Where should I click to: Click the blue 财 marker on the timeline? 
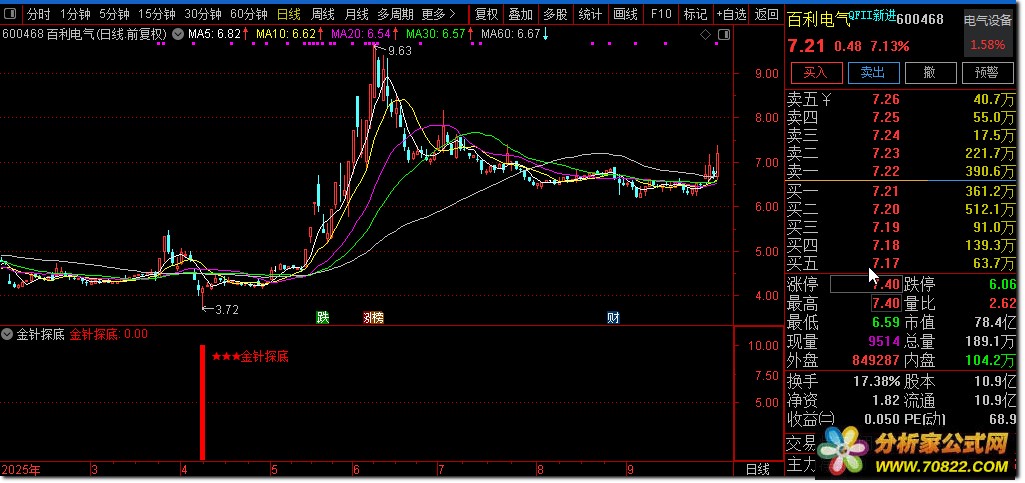click(x=613, y=318)
